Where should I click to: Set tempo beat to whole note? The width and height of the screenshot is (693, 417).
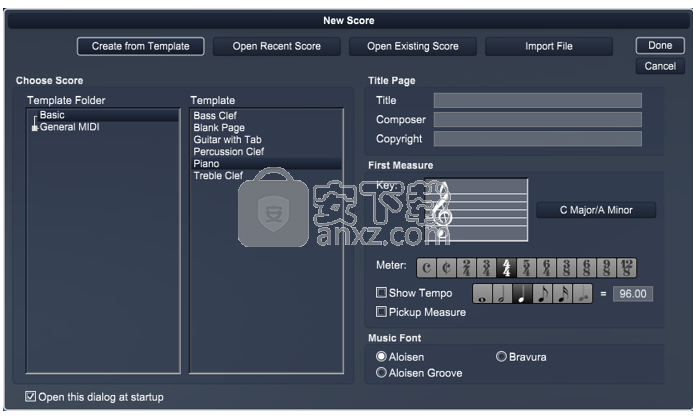(482, 294)
